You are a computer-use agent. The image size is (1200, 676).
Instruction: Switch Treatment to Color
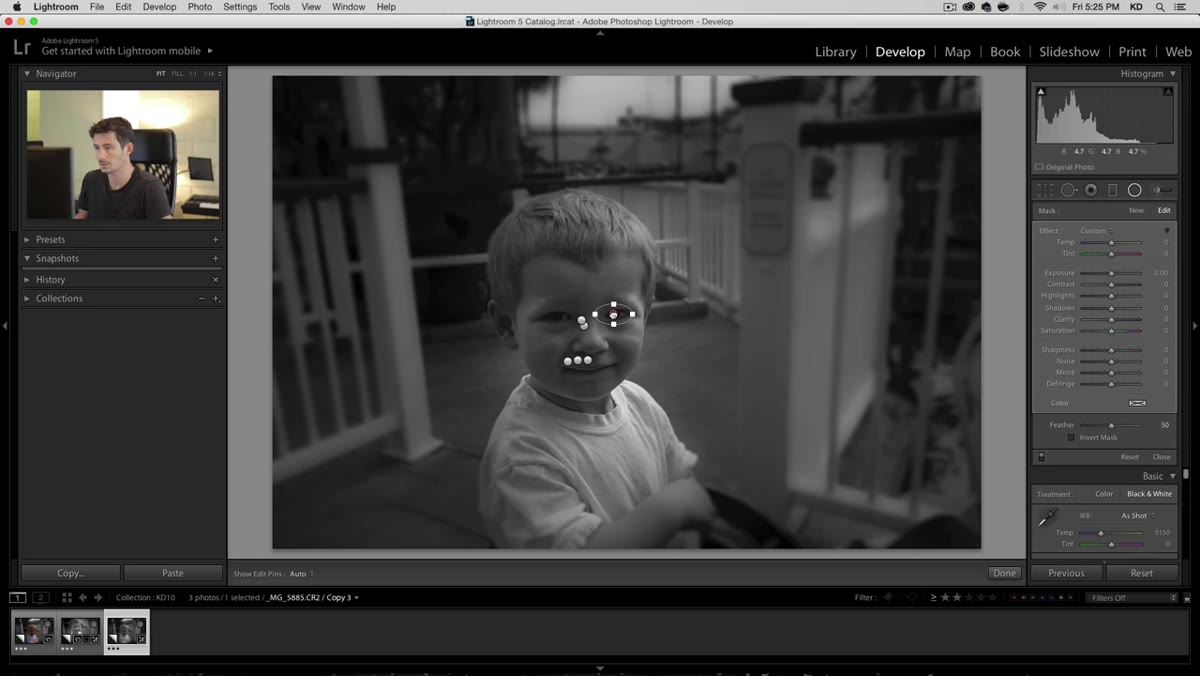[1104, 494]
